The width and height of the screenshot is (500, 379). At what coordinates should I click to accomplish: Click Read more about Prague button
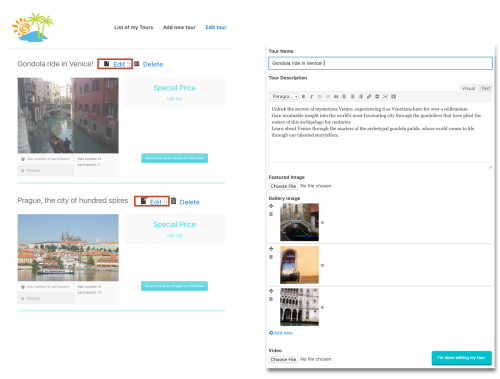[x=174, y=286]
